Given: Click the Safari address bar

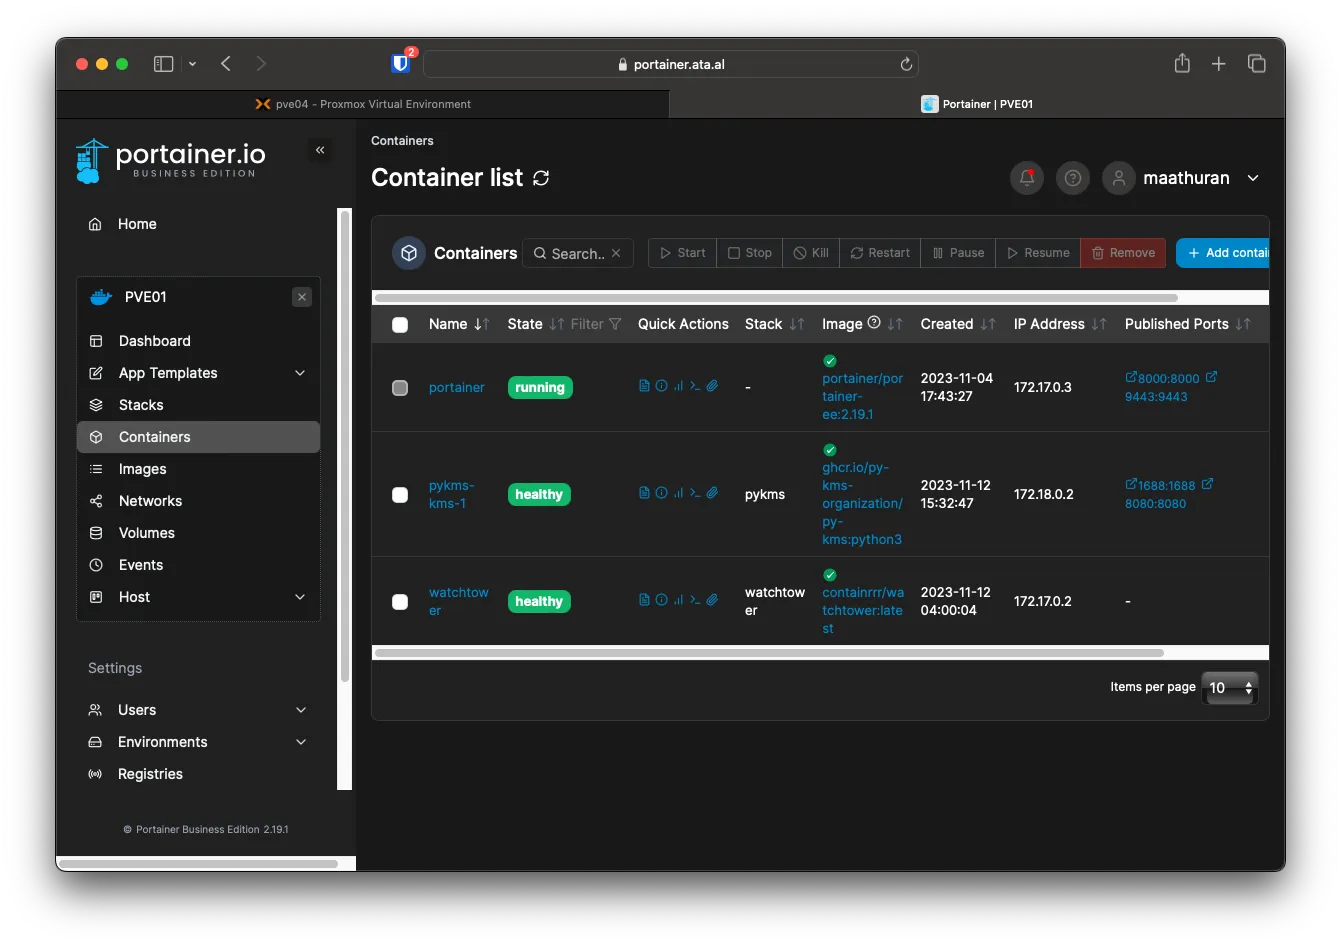Looking at the screenshot, I should point(670,64).
